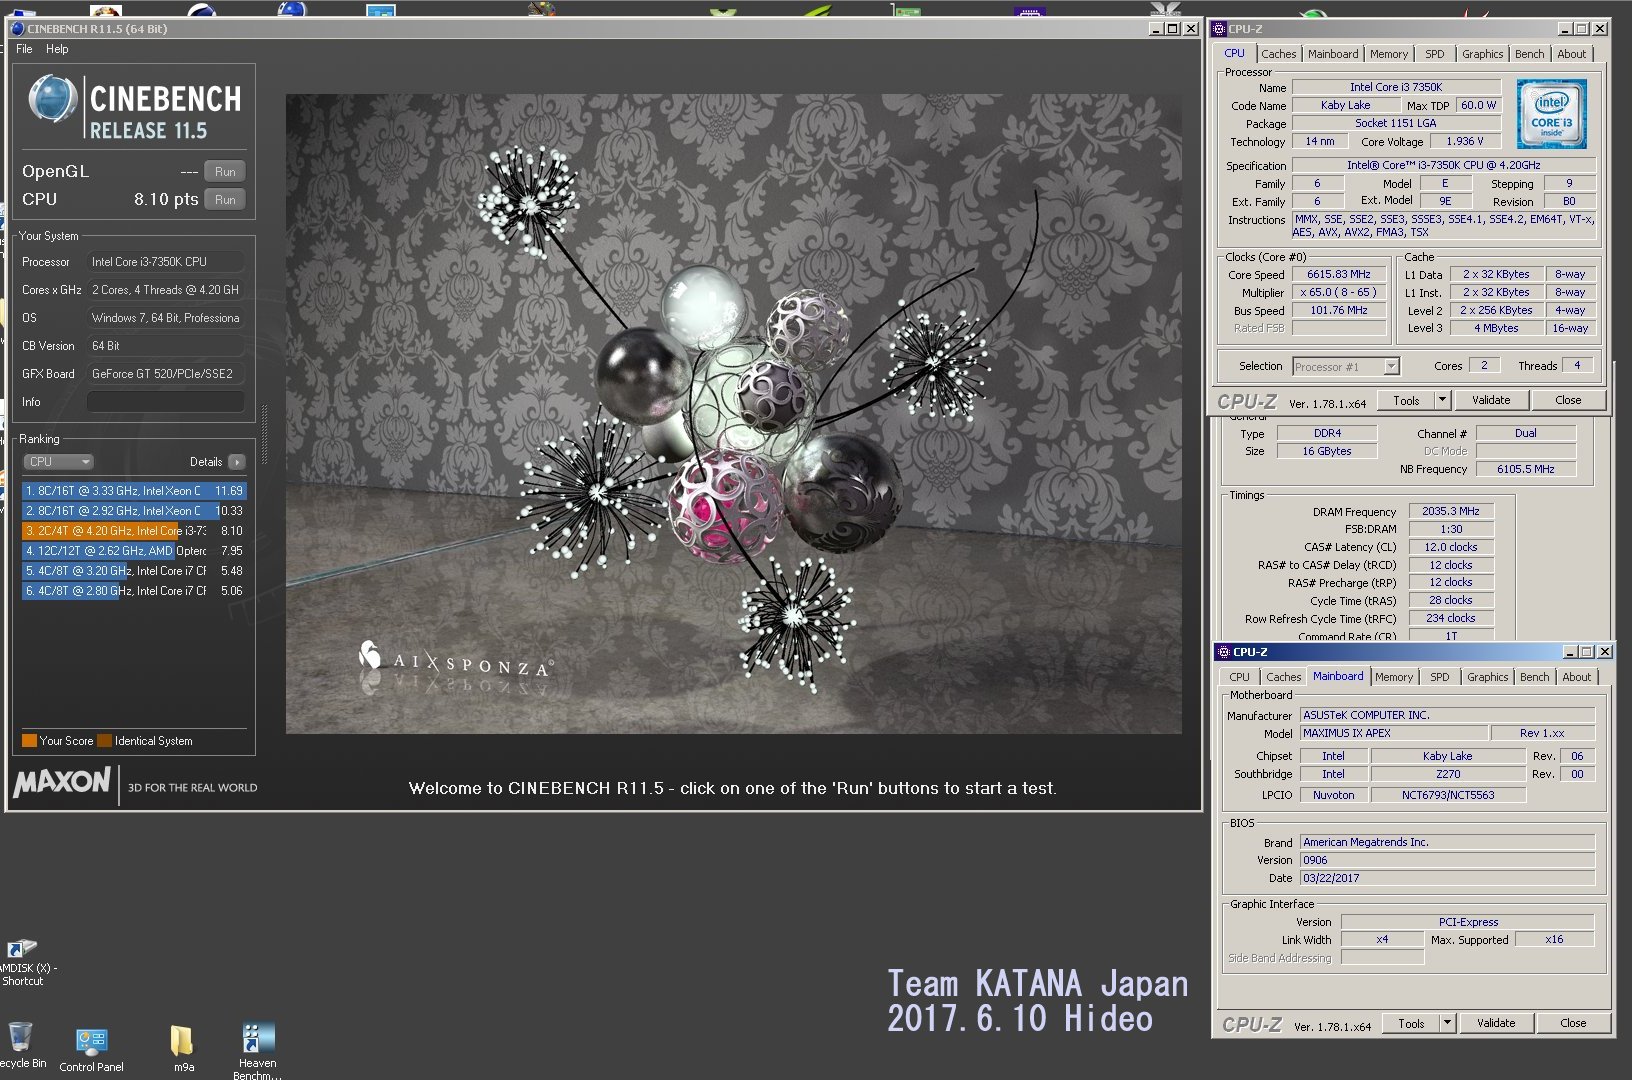Image resolution: width=1632 pixels, height=1080 pixels.
Task: Open Bench tab in top CPU-Z window
Action: pyautogui.click(x=1529, y=54)
